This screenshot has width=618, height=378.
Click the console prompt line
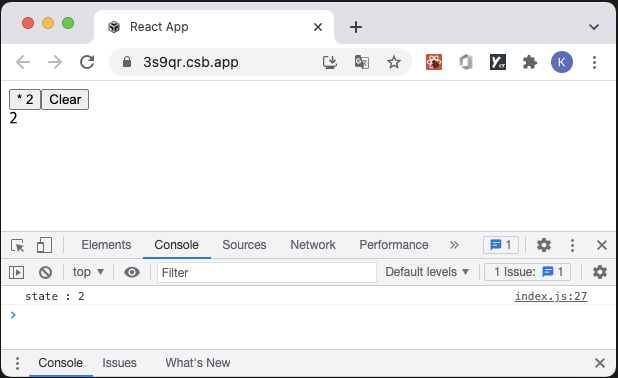[309, 315]
